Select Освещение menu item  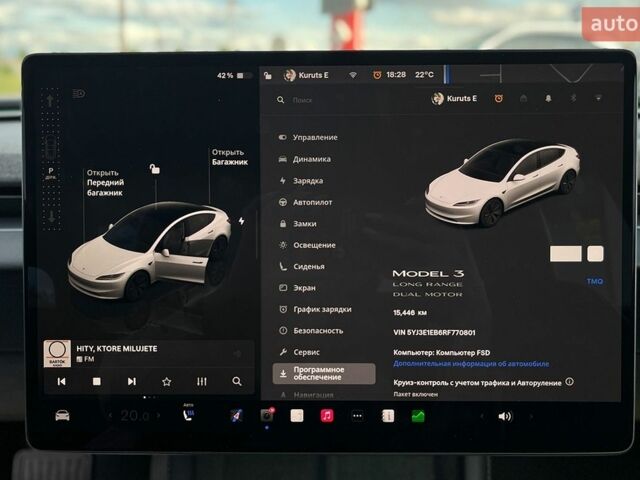click(307, 245)
